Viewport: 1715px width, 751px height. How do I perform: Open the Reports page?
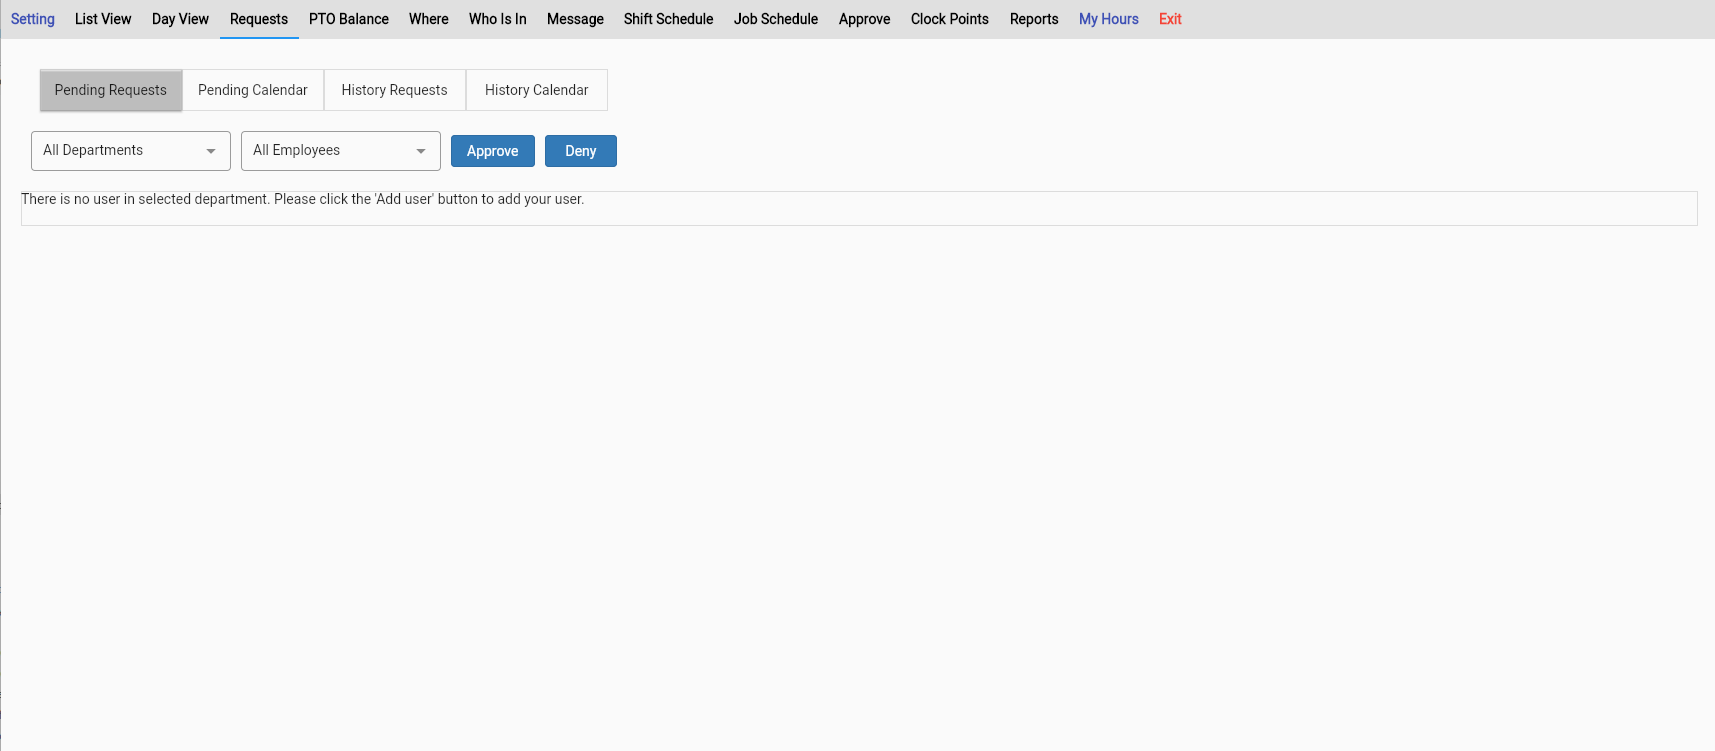click(1034, 19)
